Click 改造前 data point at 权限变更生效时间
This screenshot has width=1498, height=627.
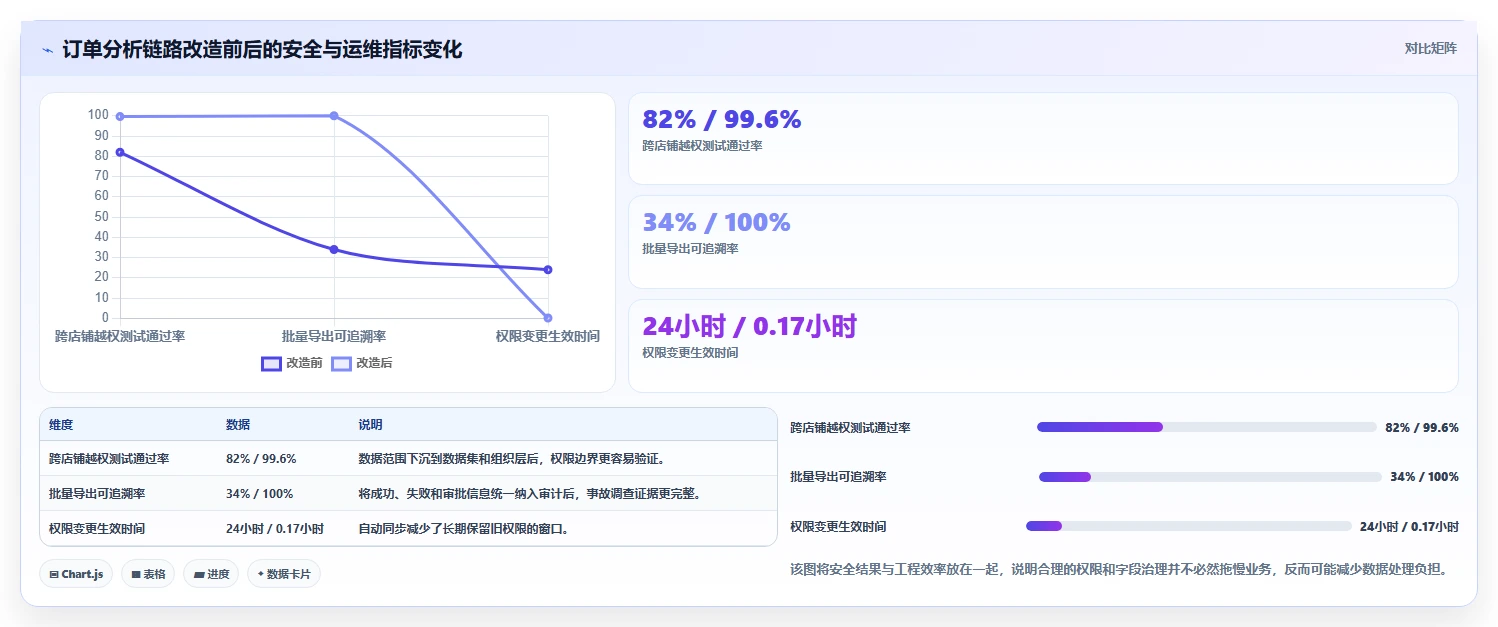pyautogui.click(x=548, y=270)
